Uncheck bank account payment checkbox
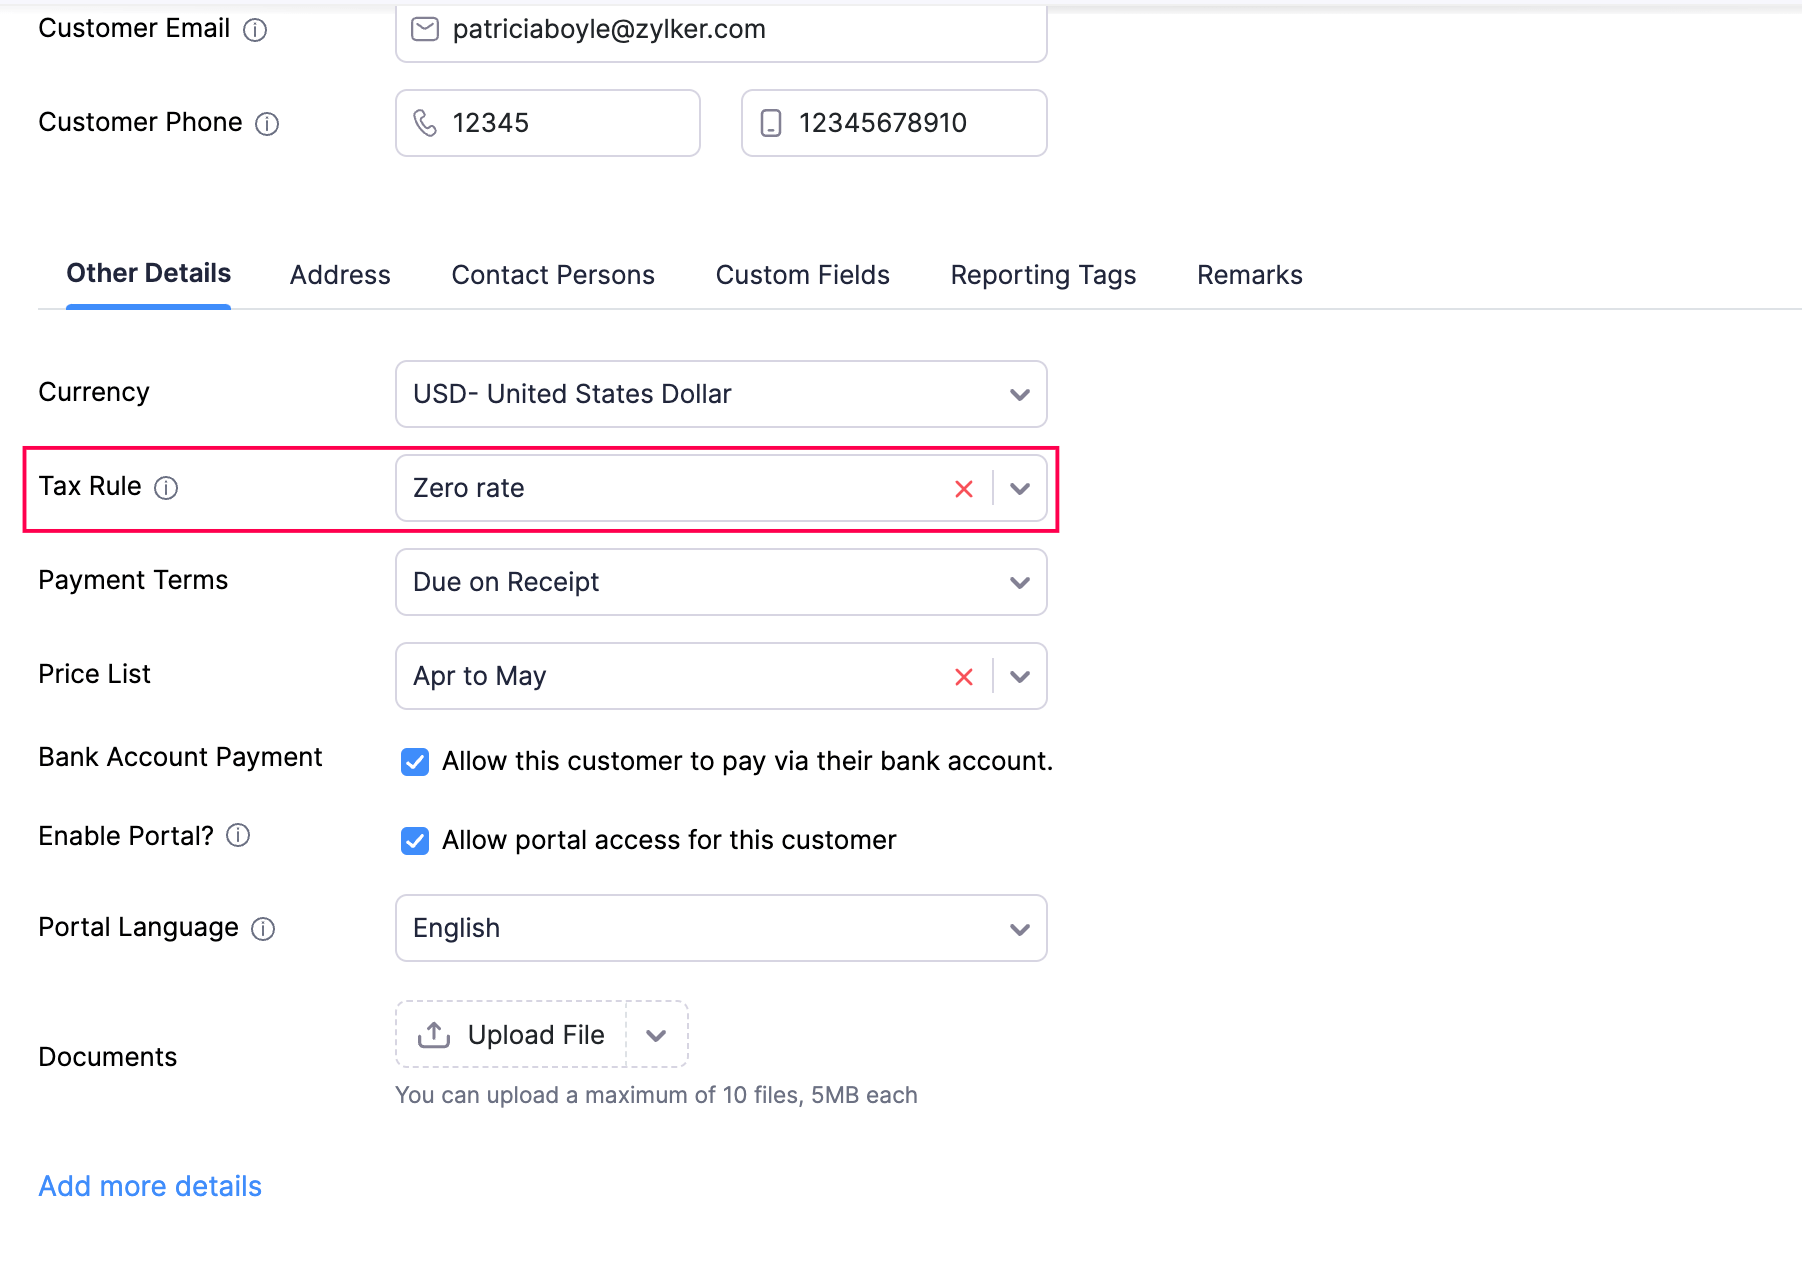This screenshot has height=1280, width=1802. [x=415, y=762]
